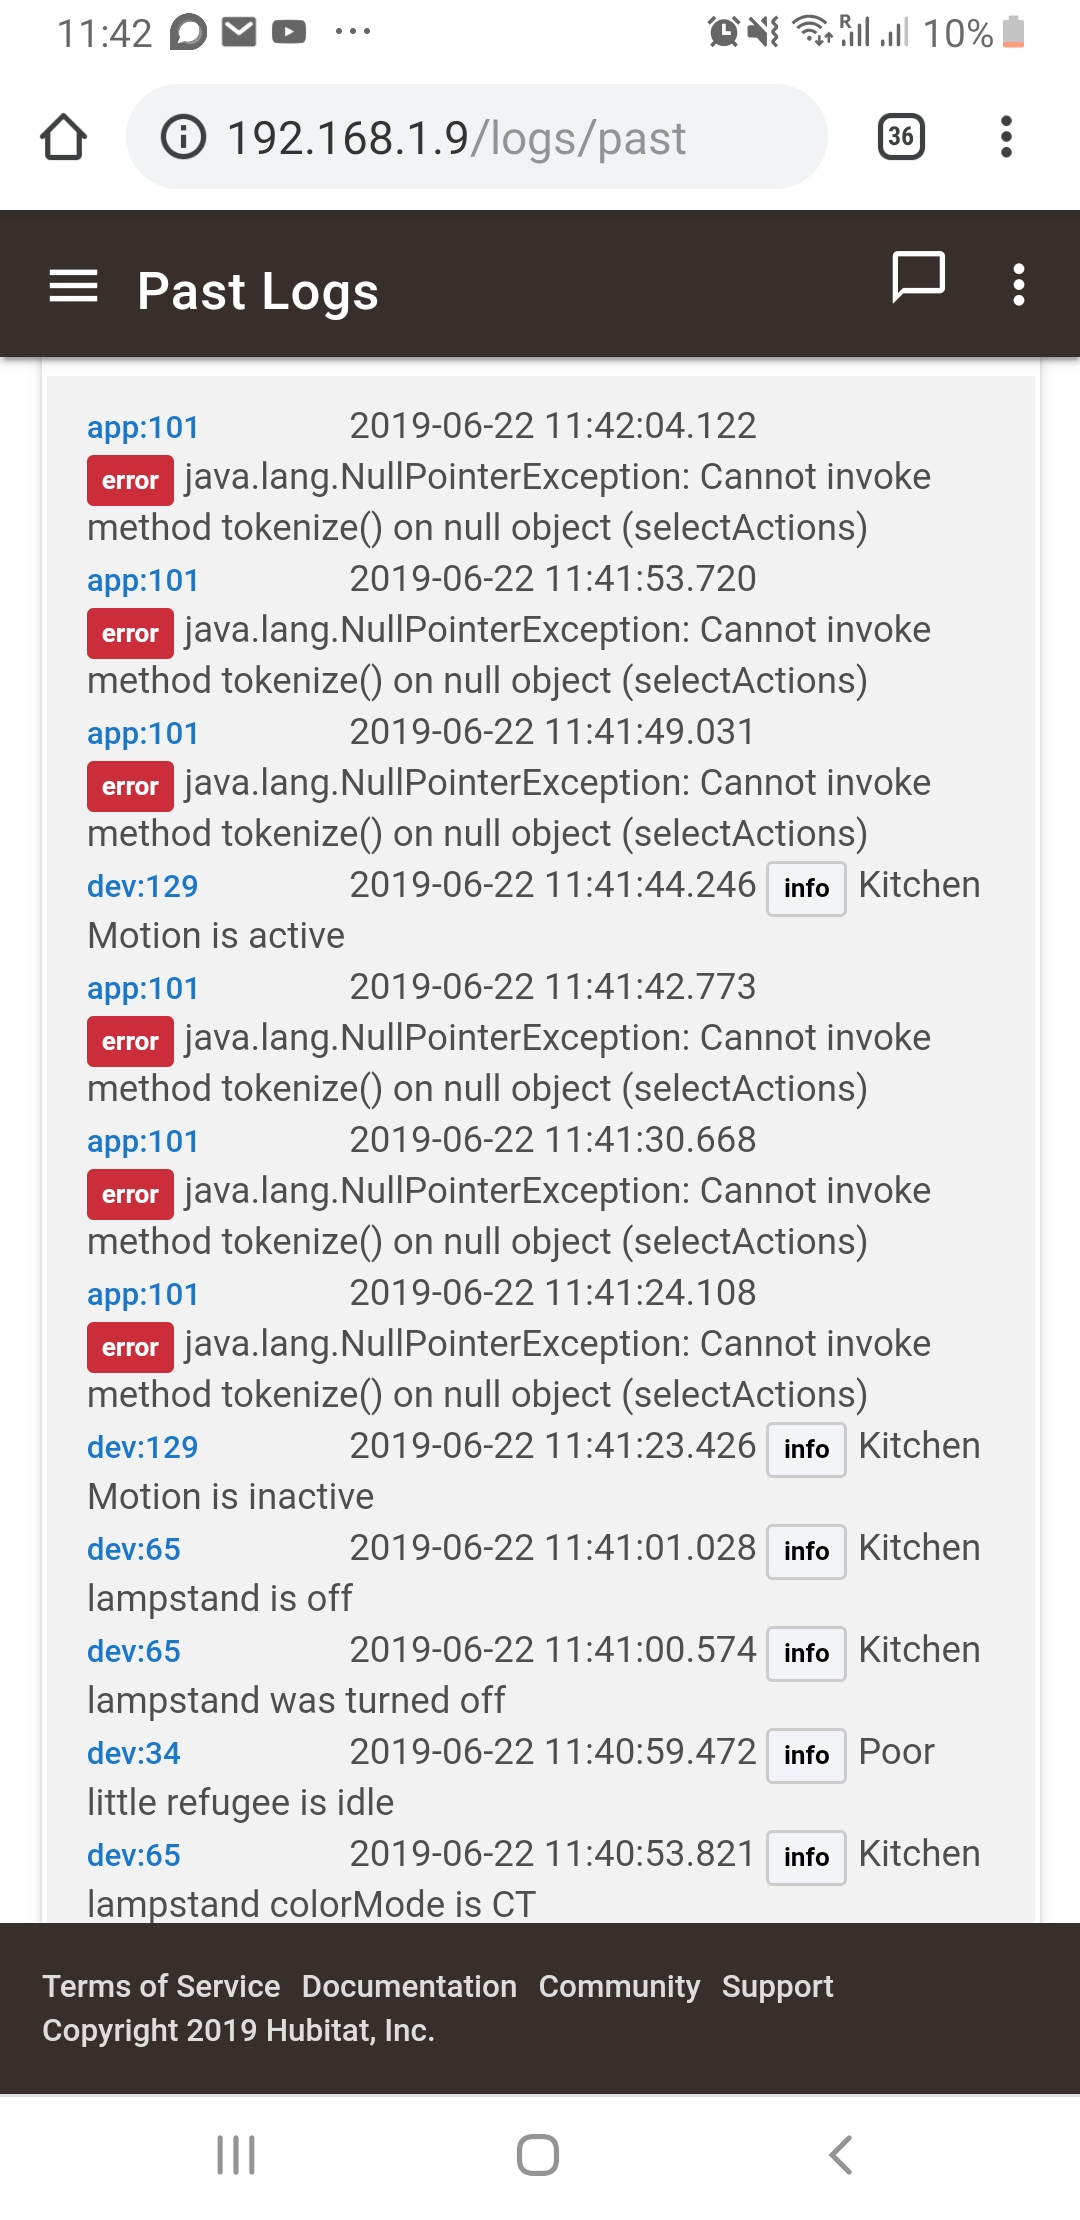Open the dev:34 link for little refugee
The height and width of the screenshot is (2220, 1080).
tap(134, 1753)
